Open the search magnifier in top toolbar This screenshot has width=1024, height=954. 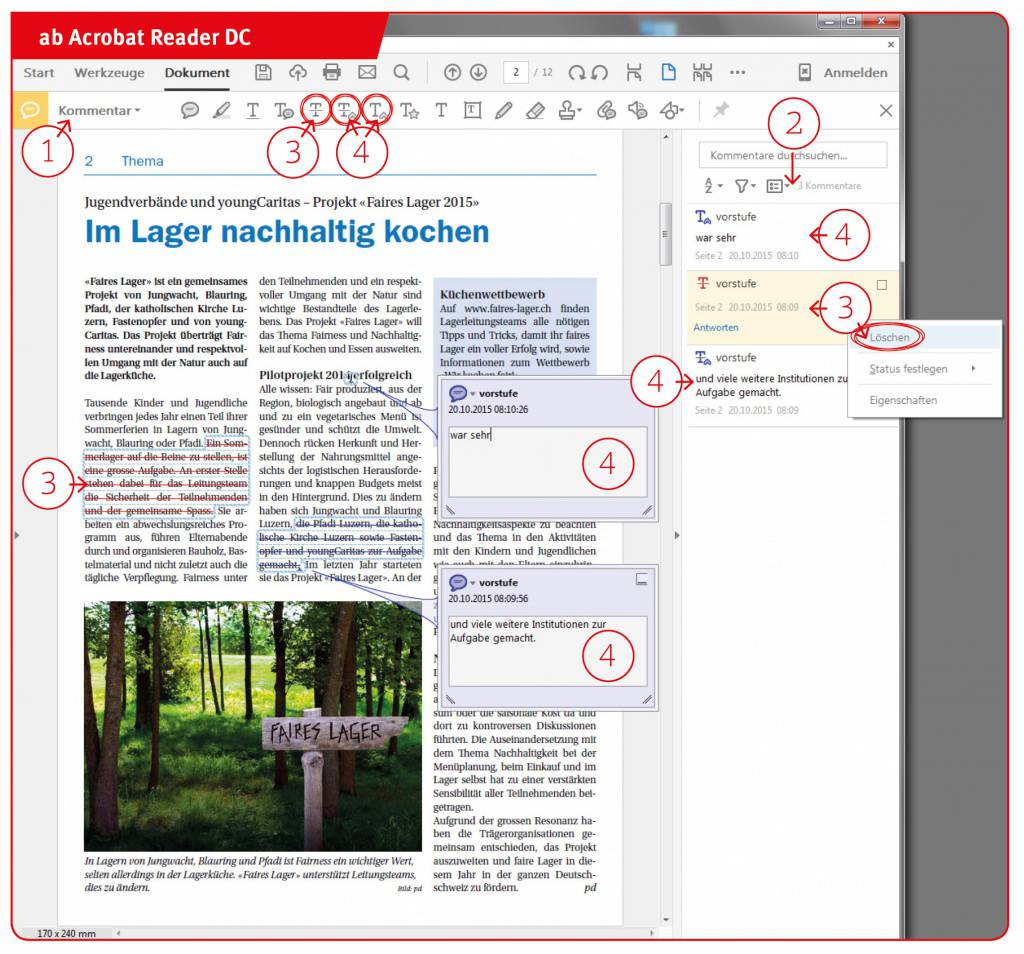402,72
